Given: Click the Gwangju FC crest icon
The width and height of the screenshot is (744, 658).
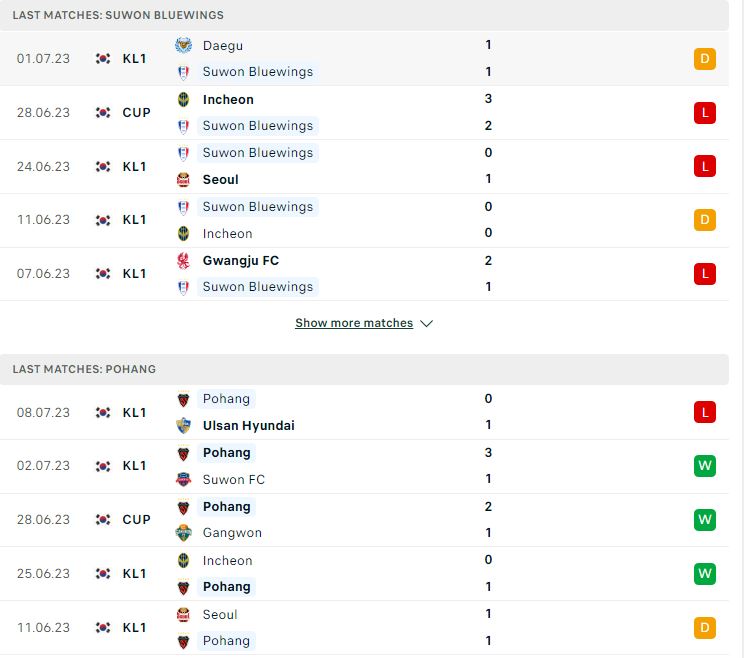Looking at the screenshot, I should coord(183,261).
